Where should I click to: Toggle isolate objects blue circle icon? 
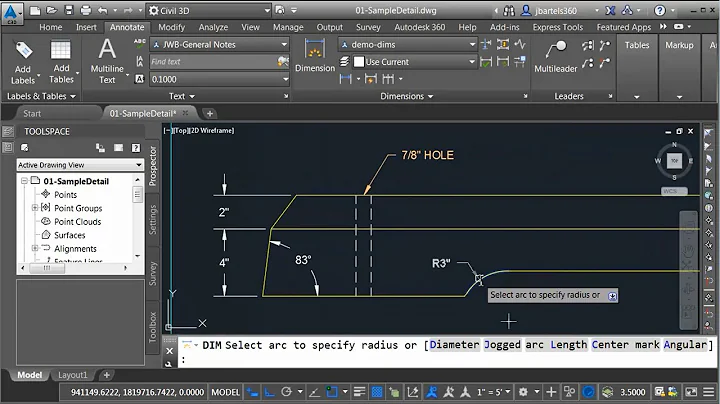click(589, 392)
